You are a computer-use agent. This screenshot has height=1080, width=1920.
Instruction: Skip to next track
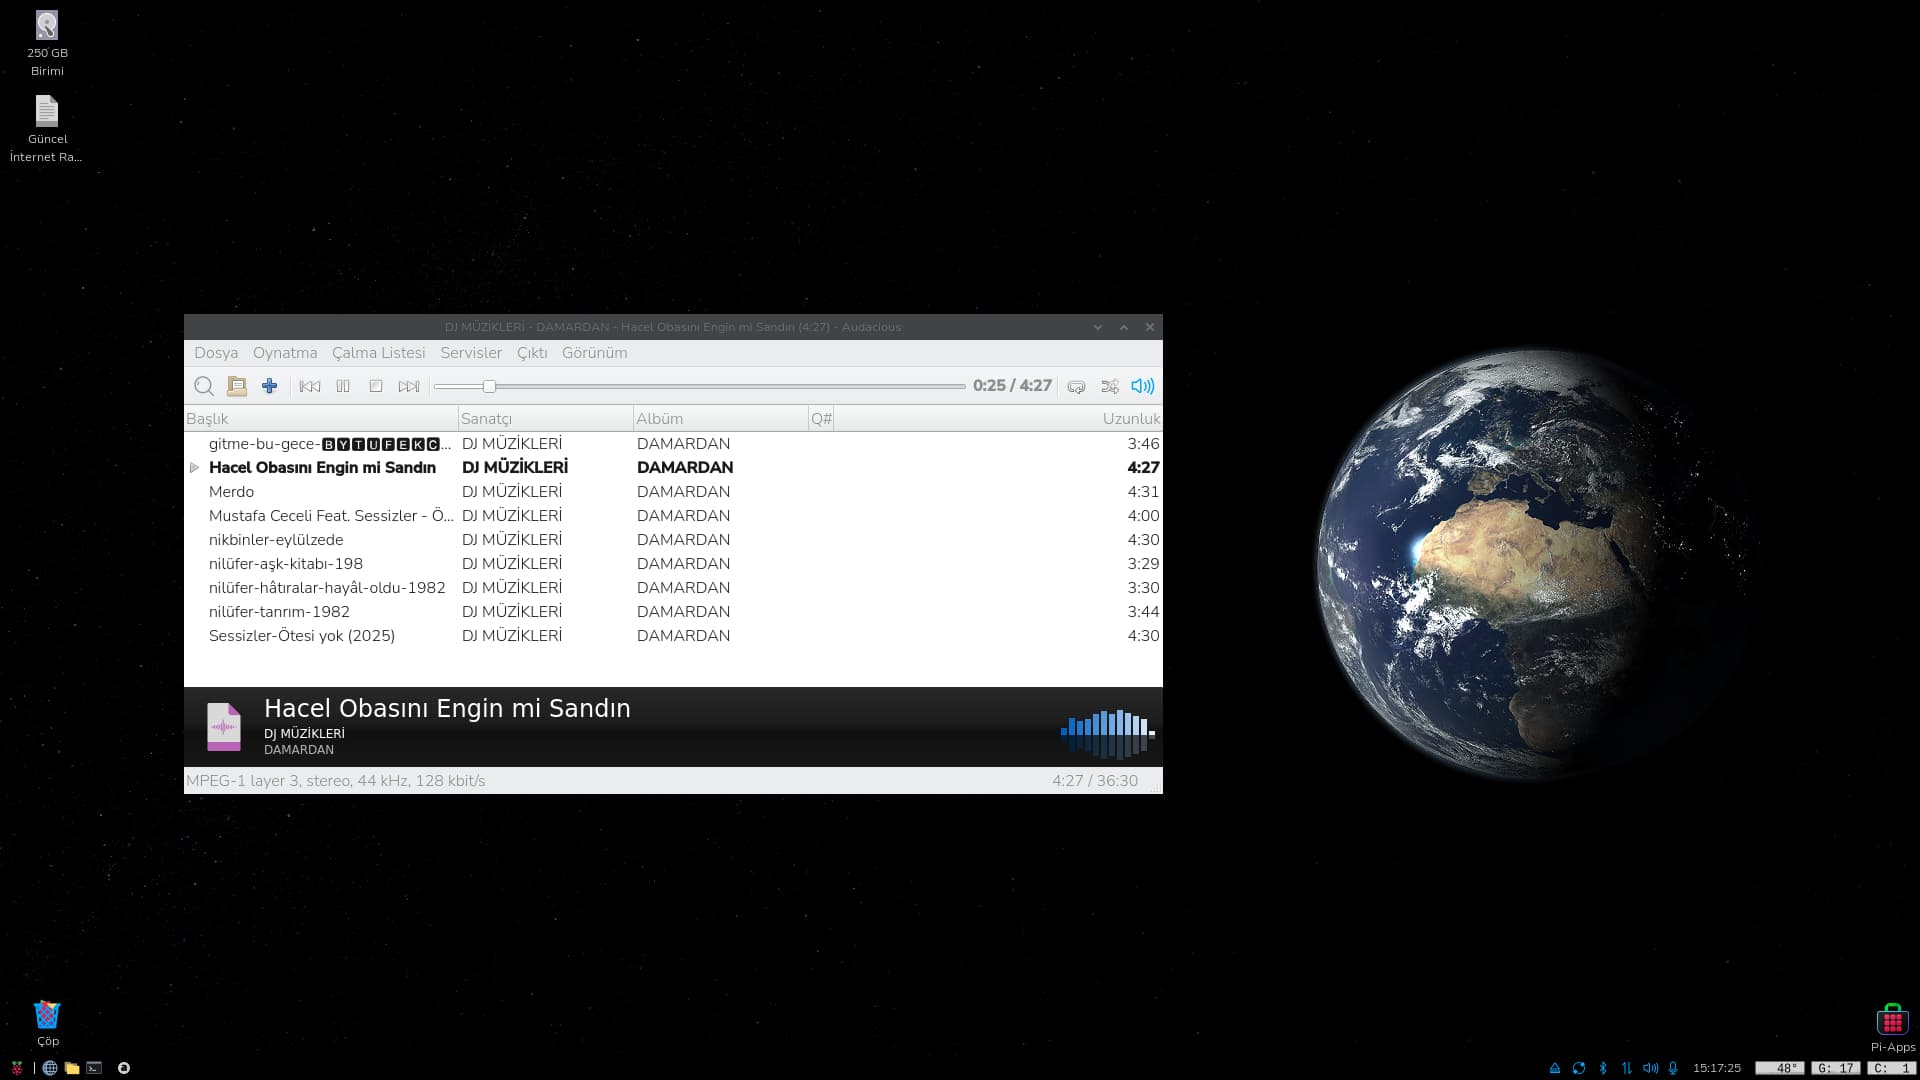[409, 386]
